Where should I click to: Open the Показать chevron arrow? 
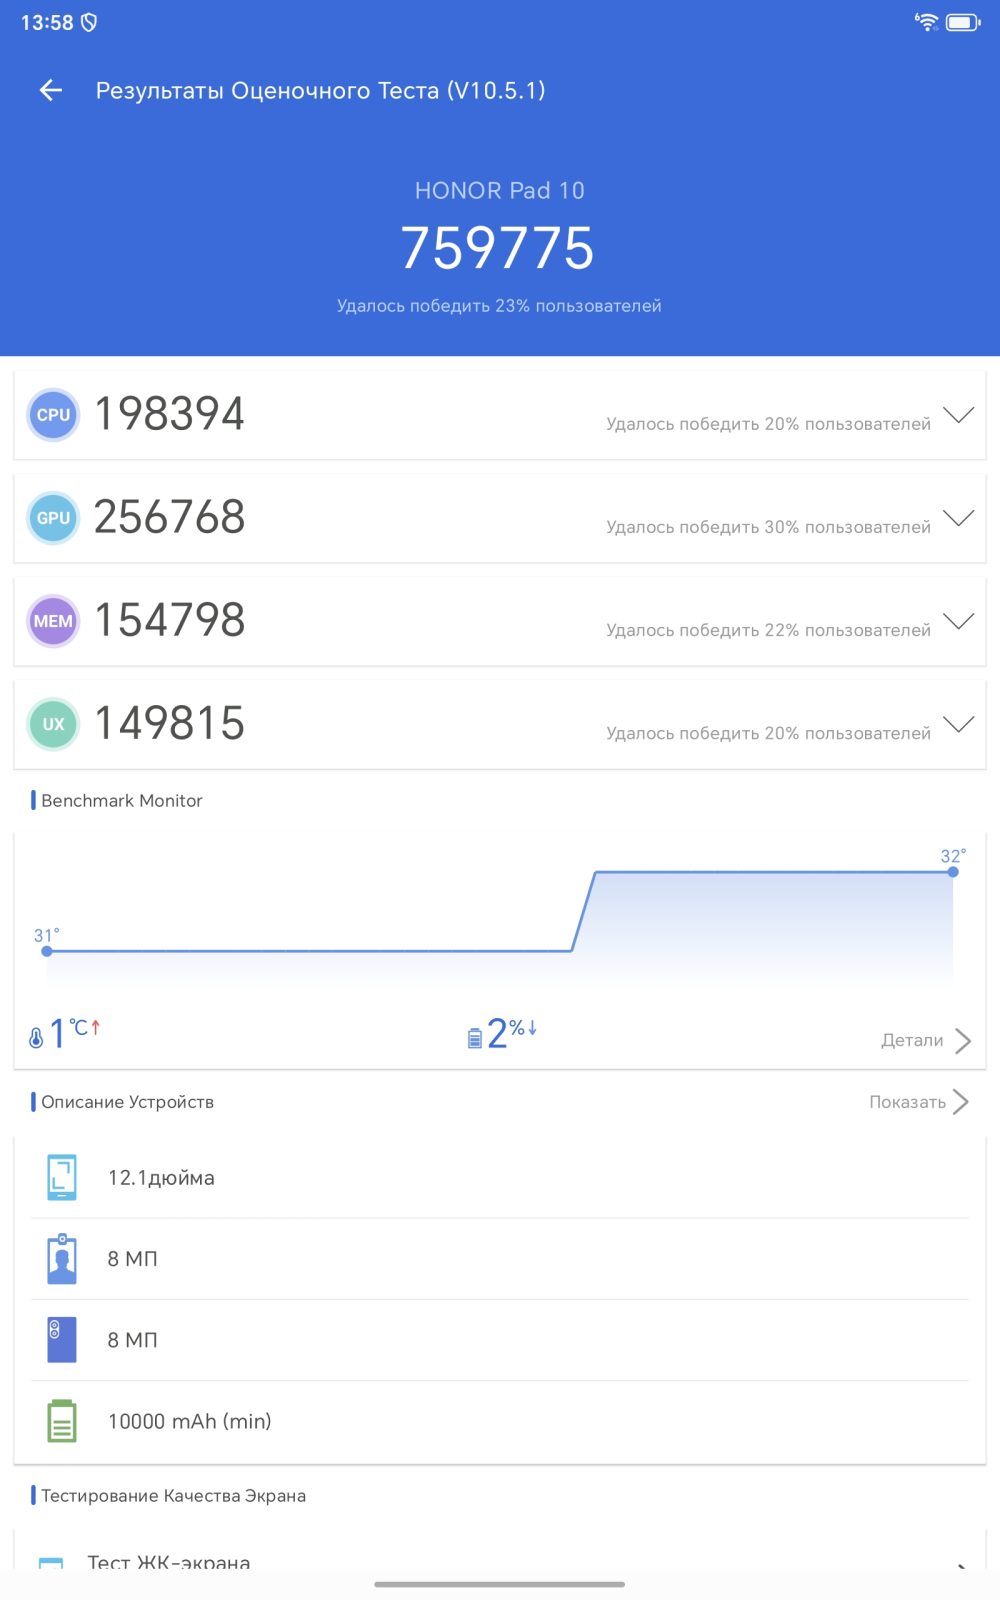[x=961, y=1102]
